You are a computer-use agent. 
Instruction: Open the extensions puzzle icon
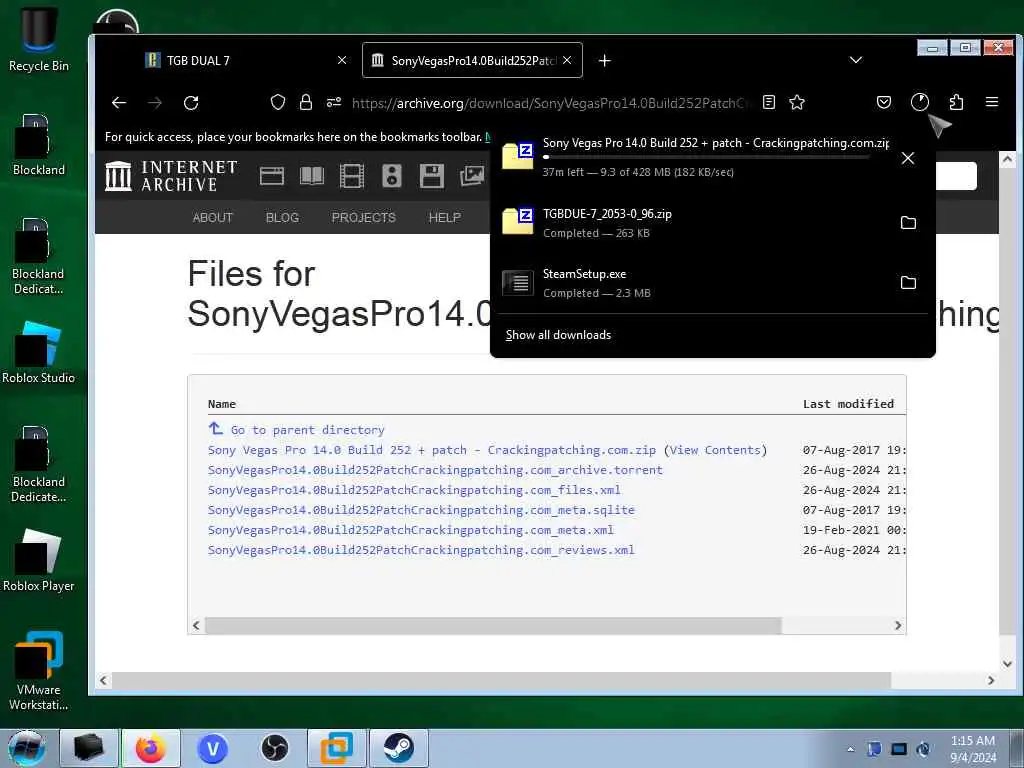pos(956,103)
